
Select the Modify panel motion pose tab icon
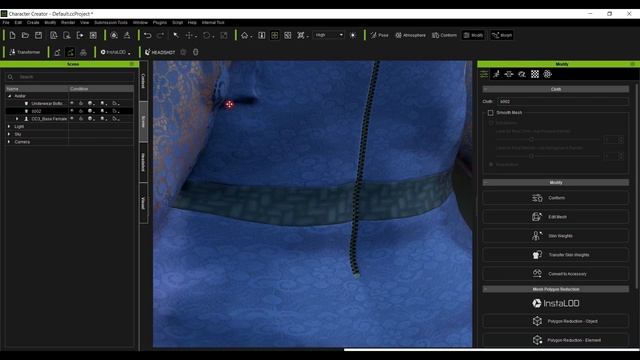496,74
